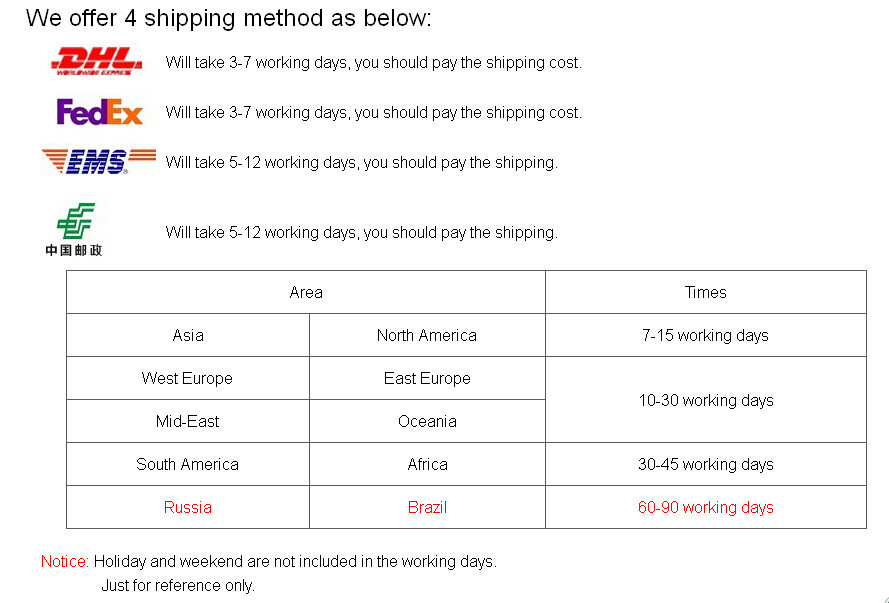
Task: Click the Times column header
Action: [705, 293]
